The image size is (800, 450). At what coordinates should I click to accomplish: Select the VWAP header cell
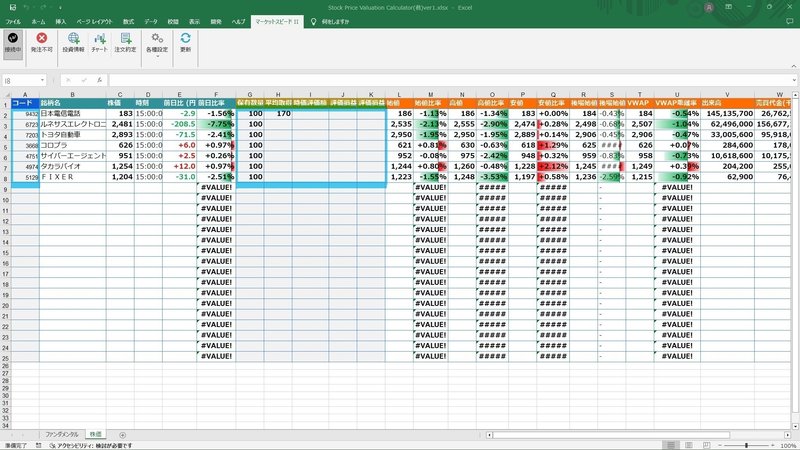click(640, 103)
